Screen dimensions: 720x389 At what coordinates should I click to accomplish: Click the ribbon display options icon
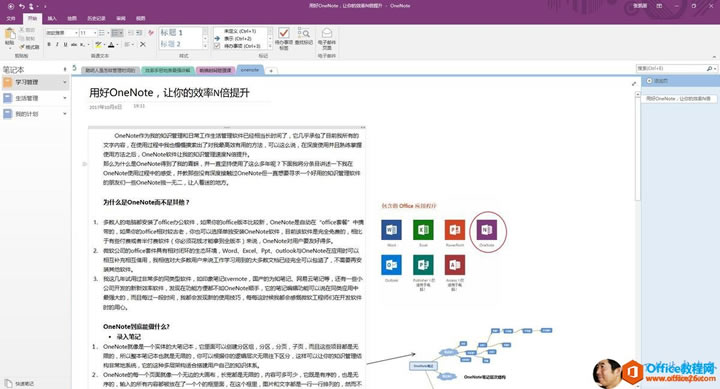point(659,6)
